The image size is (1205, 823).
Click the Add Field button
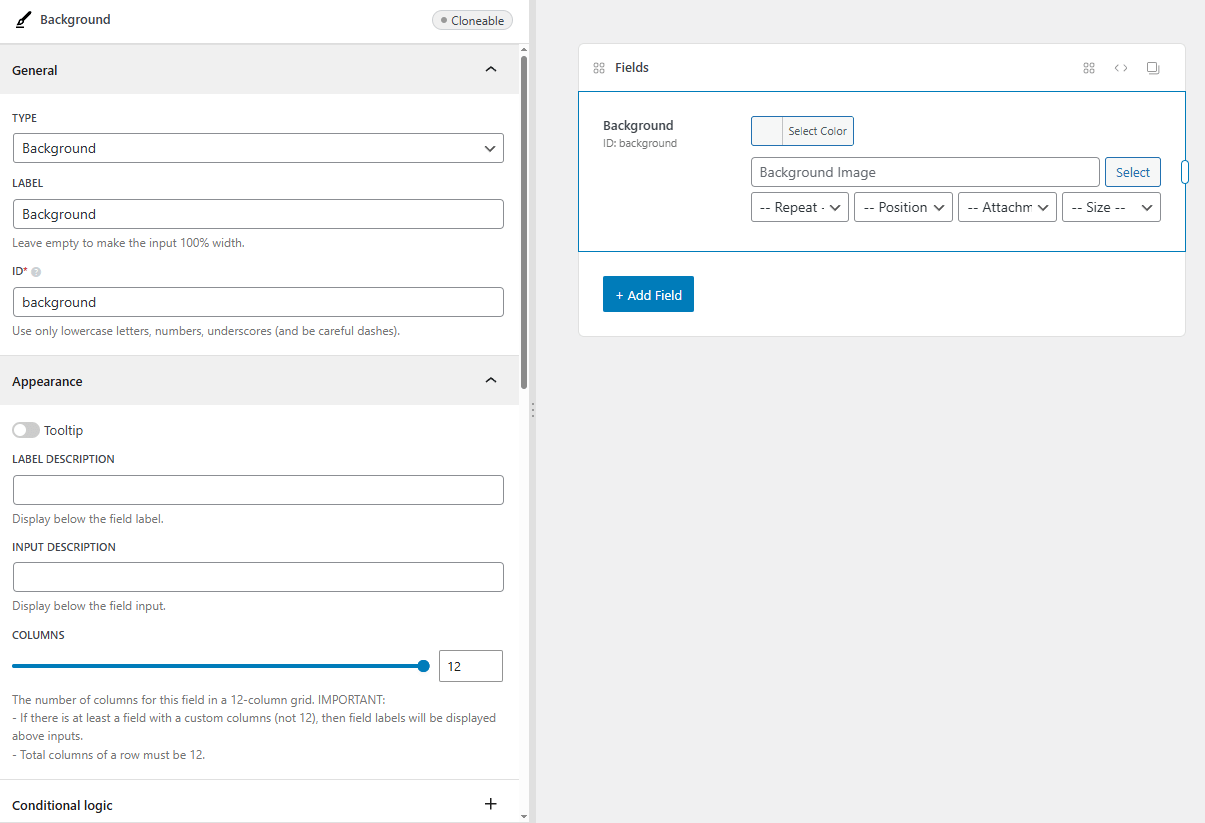pos(648,293)
